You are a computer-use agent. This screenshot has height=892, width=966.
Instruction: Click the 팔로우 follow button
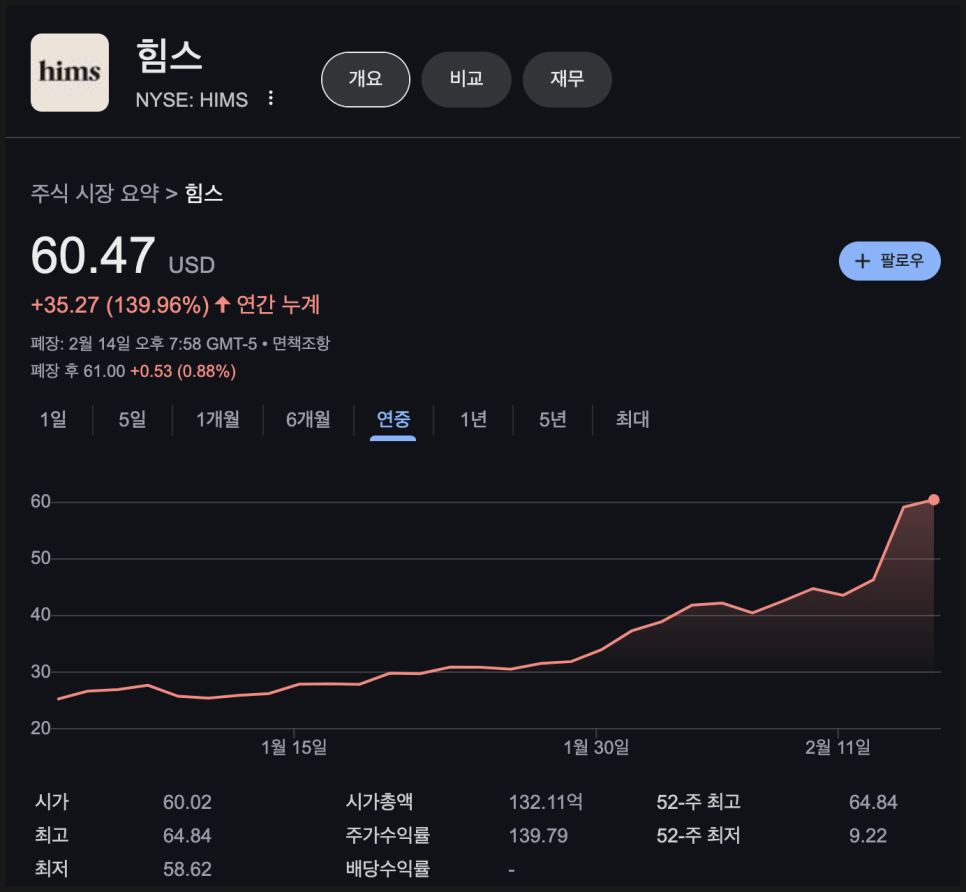coord(890,261)
